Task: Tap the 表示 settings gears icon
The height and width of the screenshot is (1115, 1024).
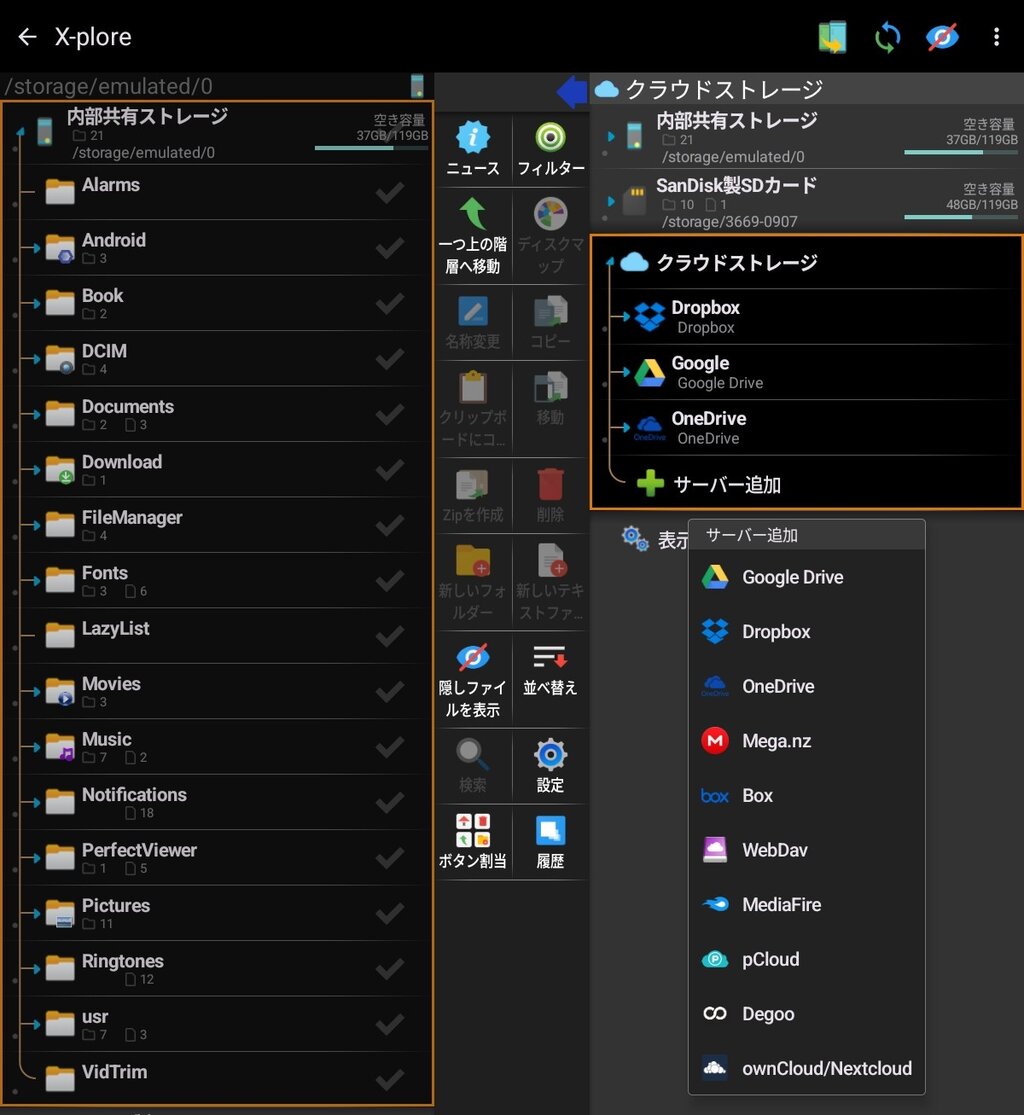Action: click(x=634, y=538)
